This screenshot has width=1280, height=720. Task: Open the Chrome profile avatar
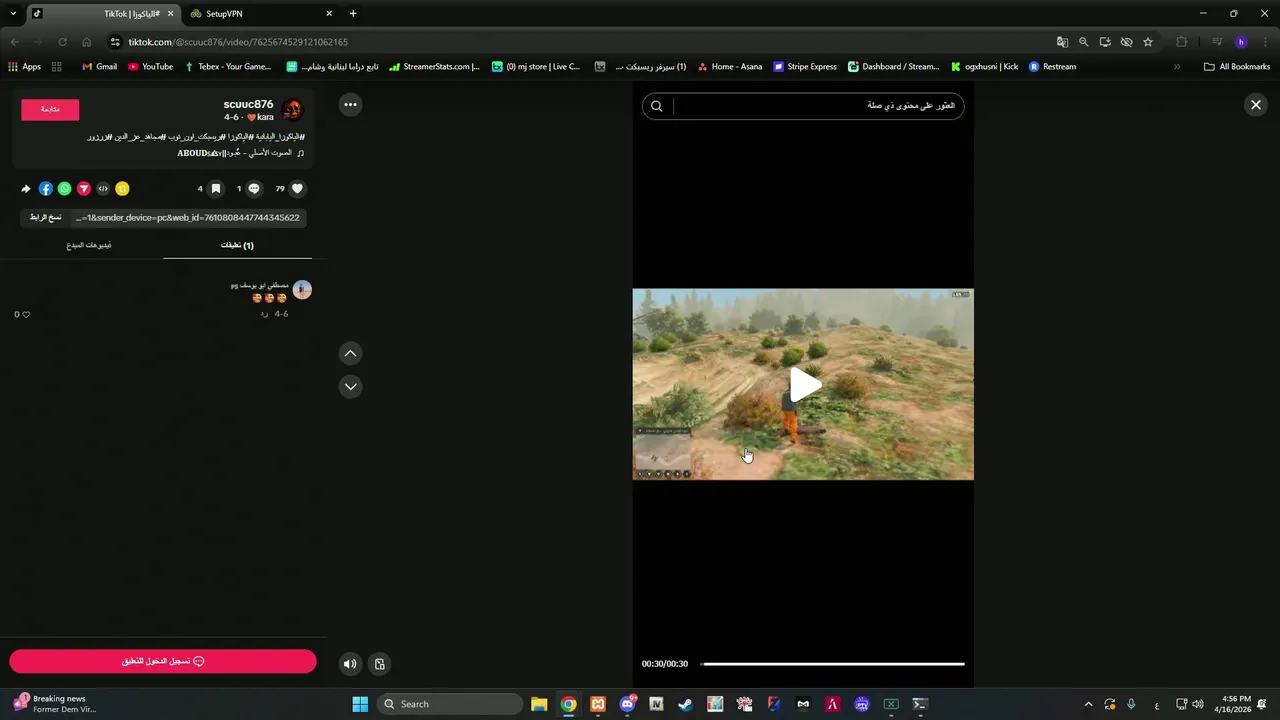(1241, 42)
